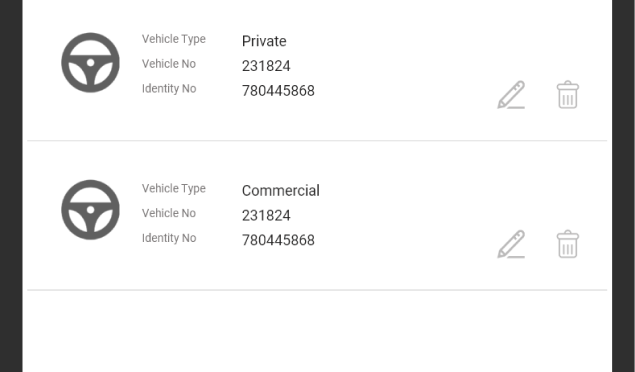Select the Private vehicle type value
Image resolution: width=635 pixels, height=372 pixels.
264,41
